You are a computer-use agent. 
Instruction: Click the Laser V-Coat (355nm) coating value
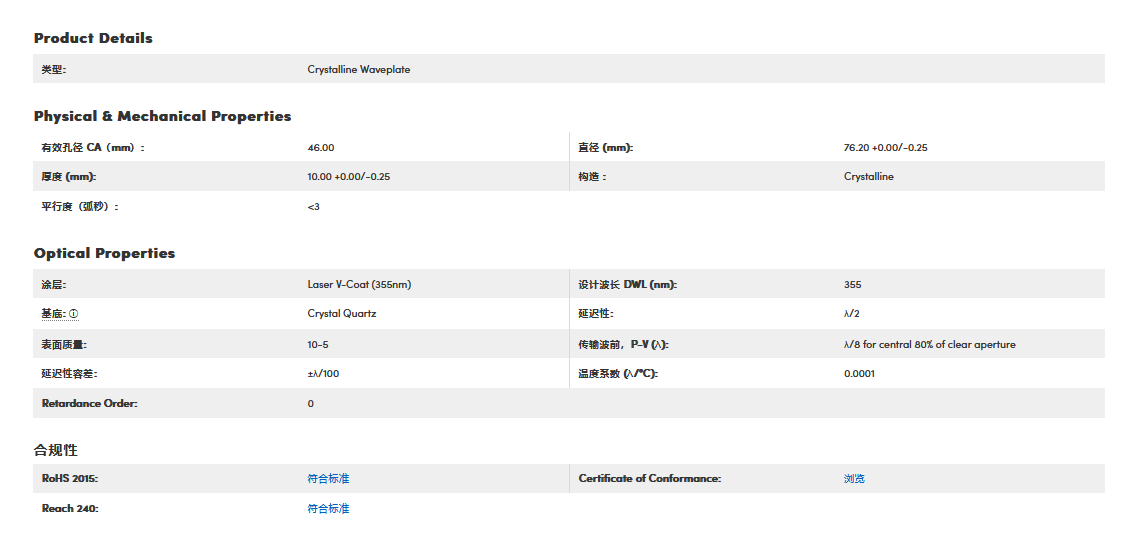pos(359,285)
